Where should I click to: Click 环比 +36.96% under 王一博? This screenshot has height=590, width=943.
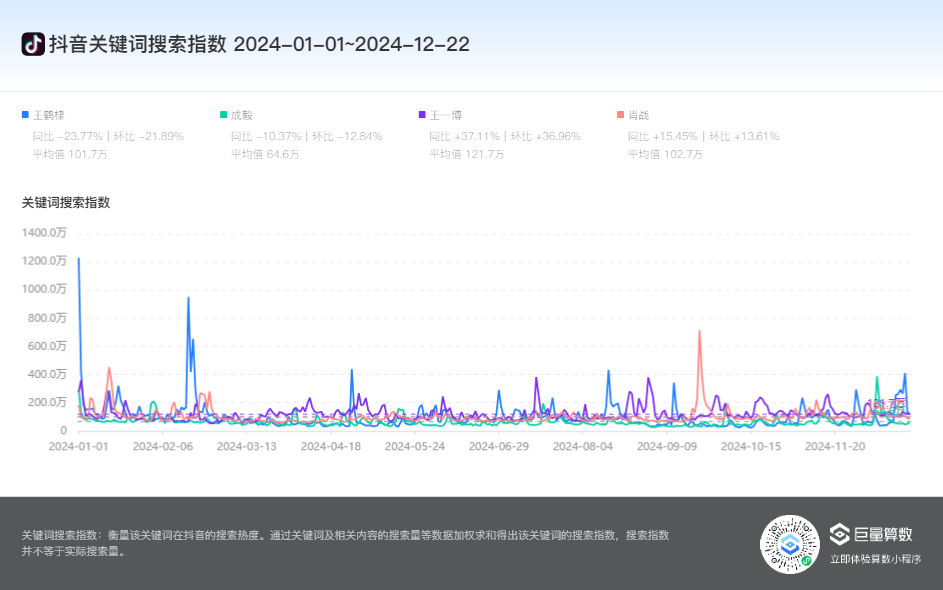tap(545, 137)
